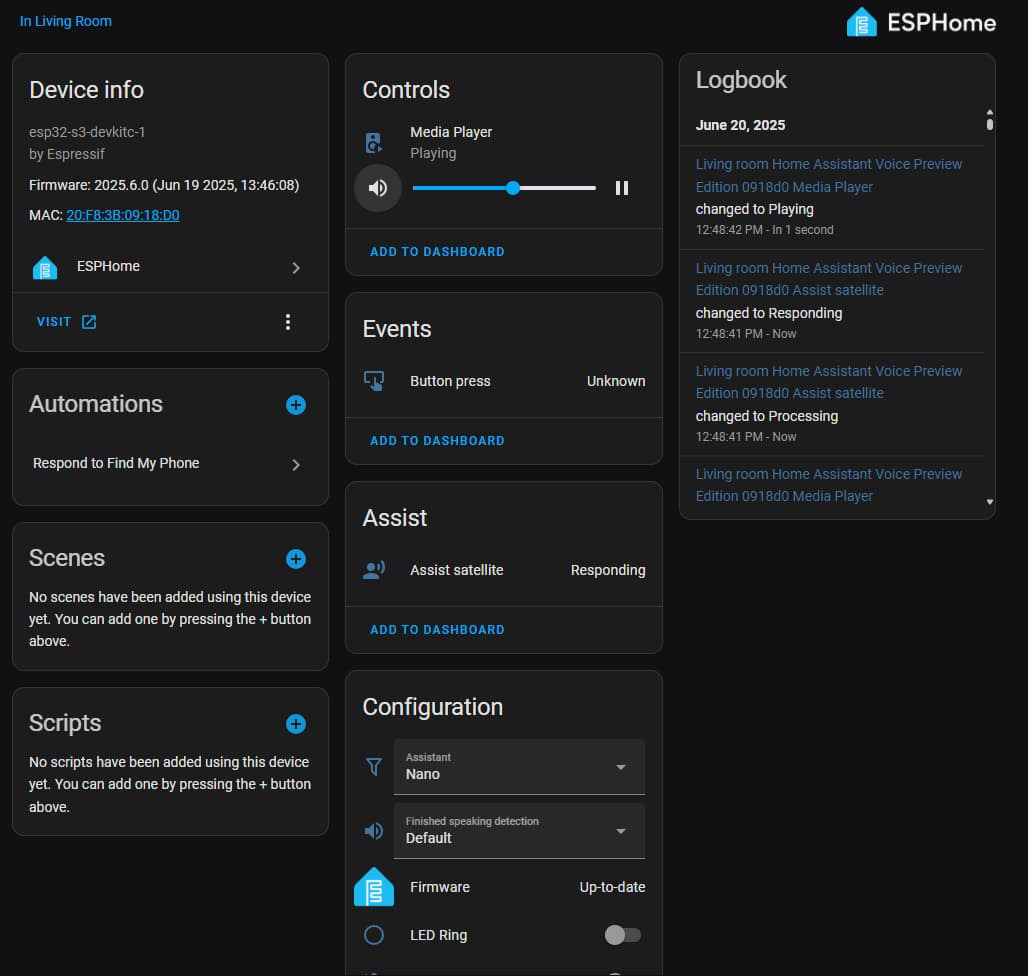Screen dimensions: 1028x976
Task: Click the Firmware entity name in Configuration
Action: [440, 887]
